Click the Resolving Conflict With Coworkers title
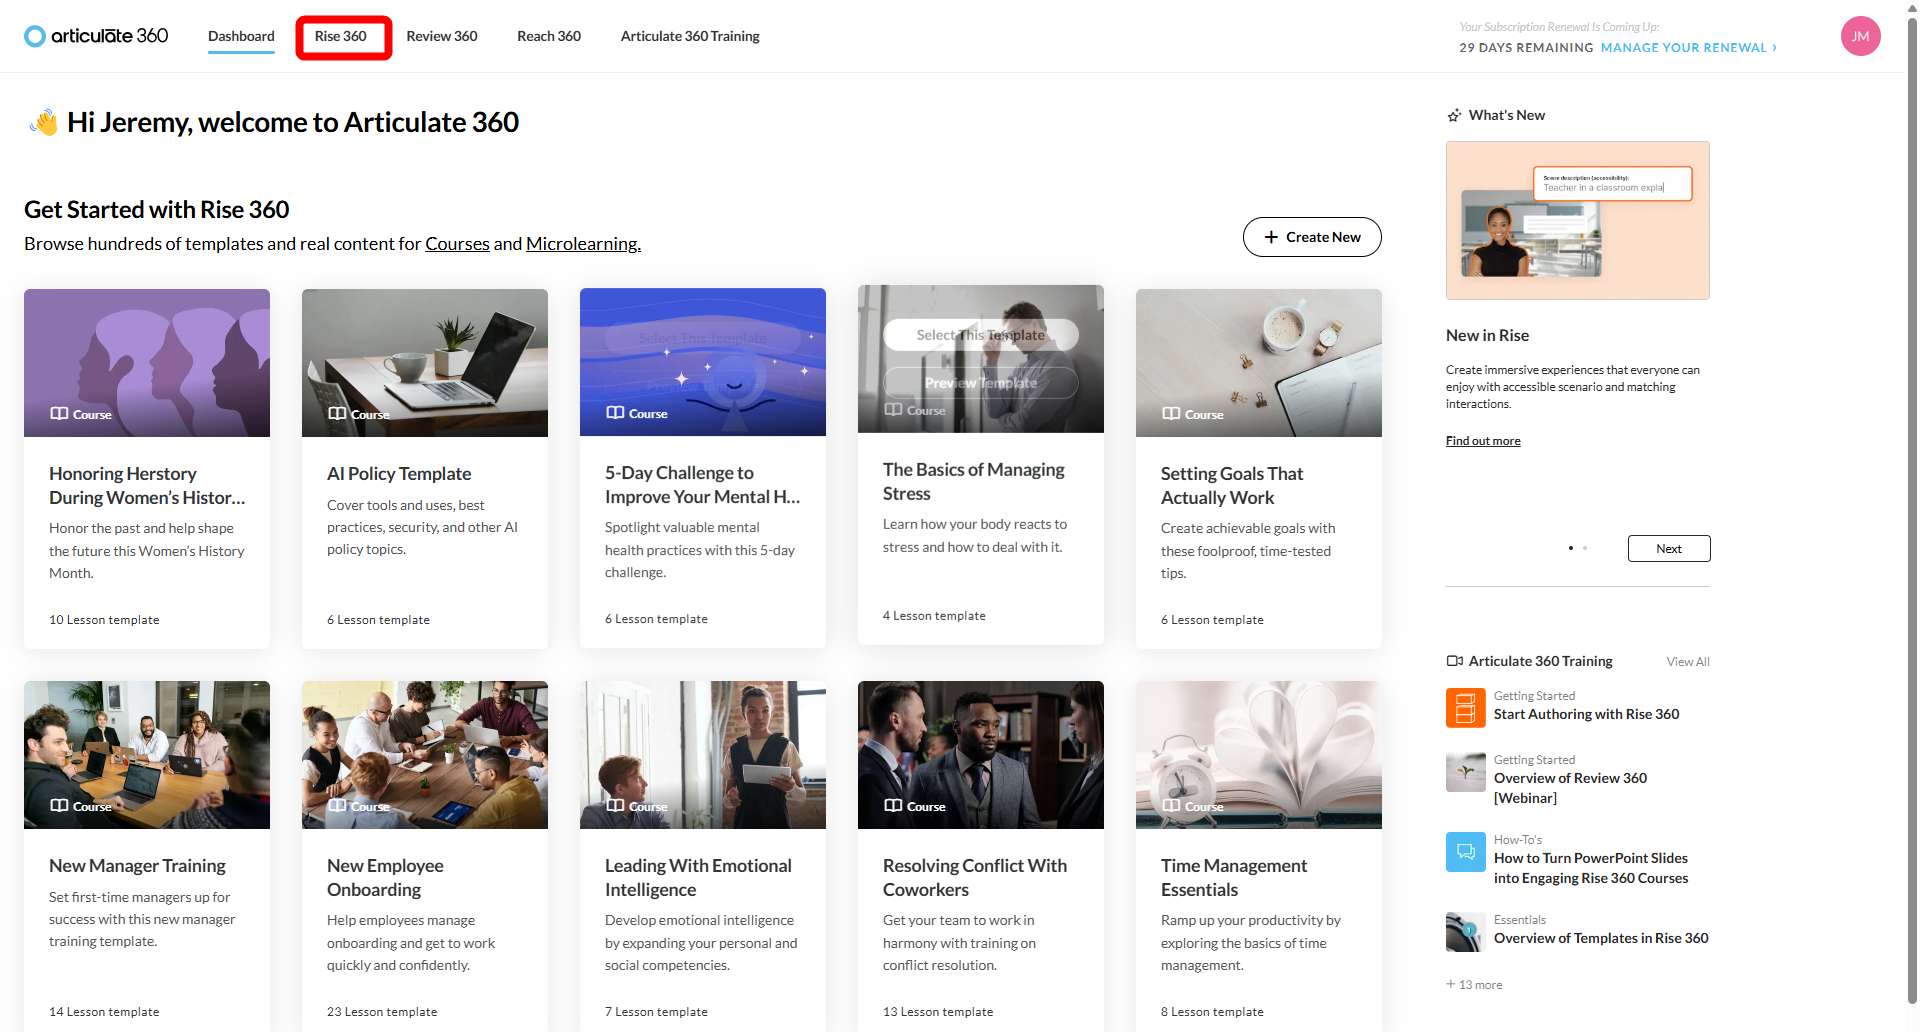This screenshot has width=1920, height=1032. (975, 878)
